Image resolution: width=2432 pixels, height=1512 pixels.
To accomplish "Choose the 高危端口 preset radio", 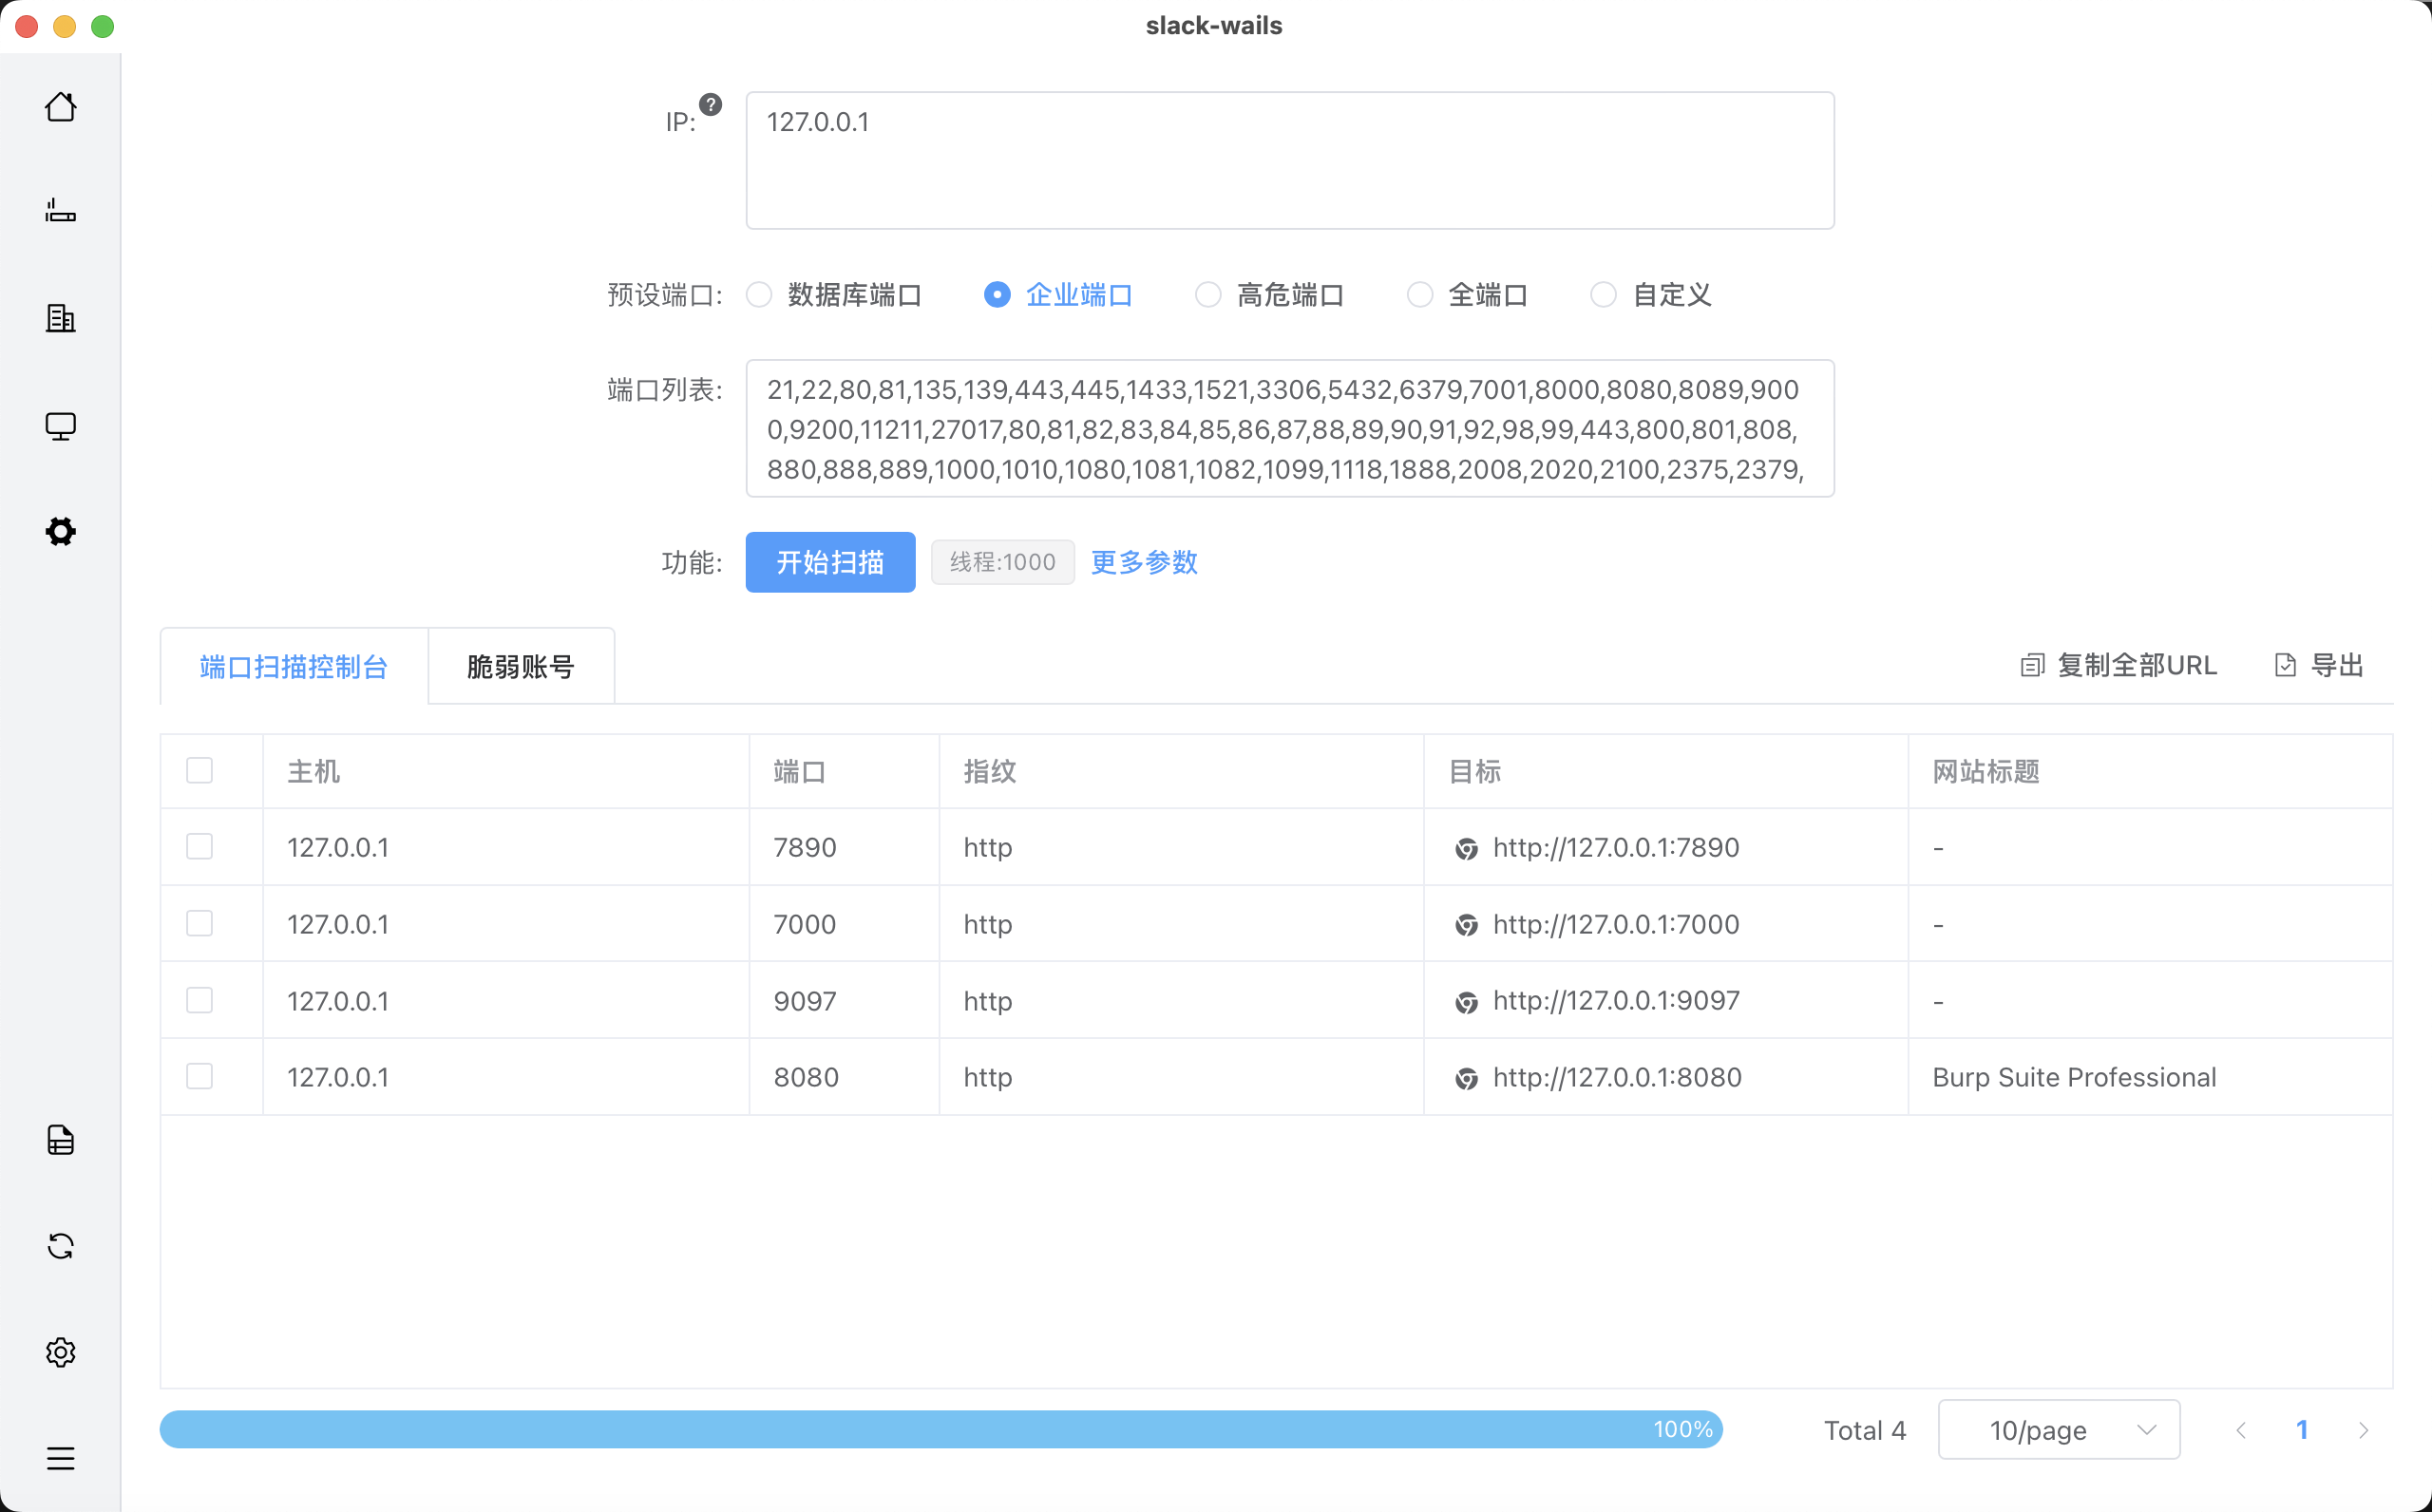I will click(x=1208, y=295).
